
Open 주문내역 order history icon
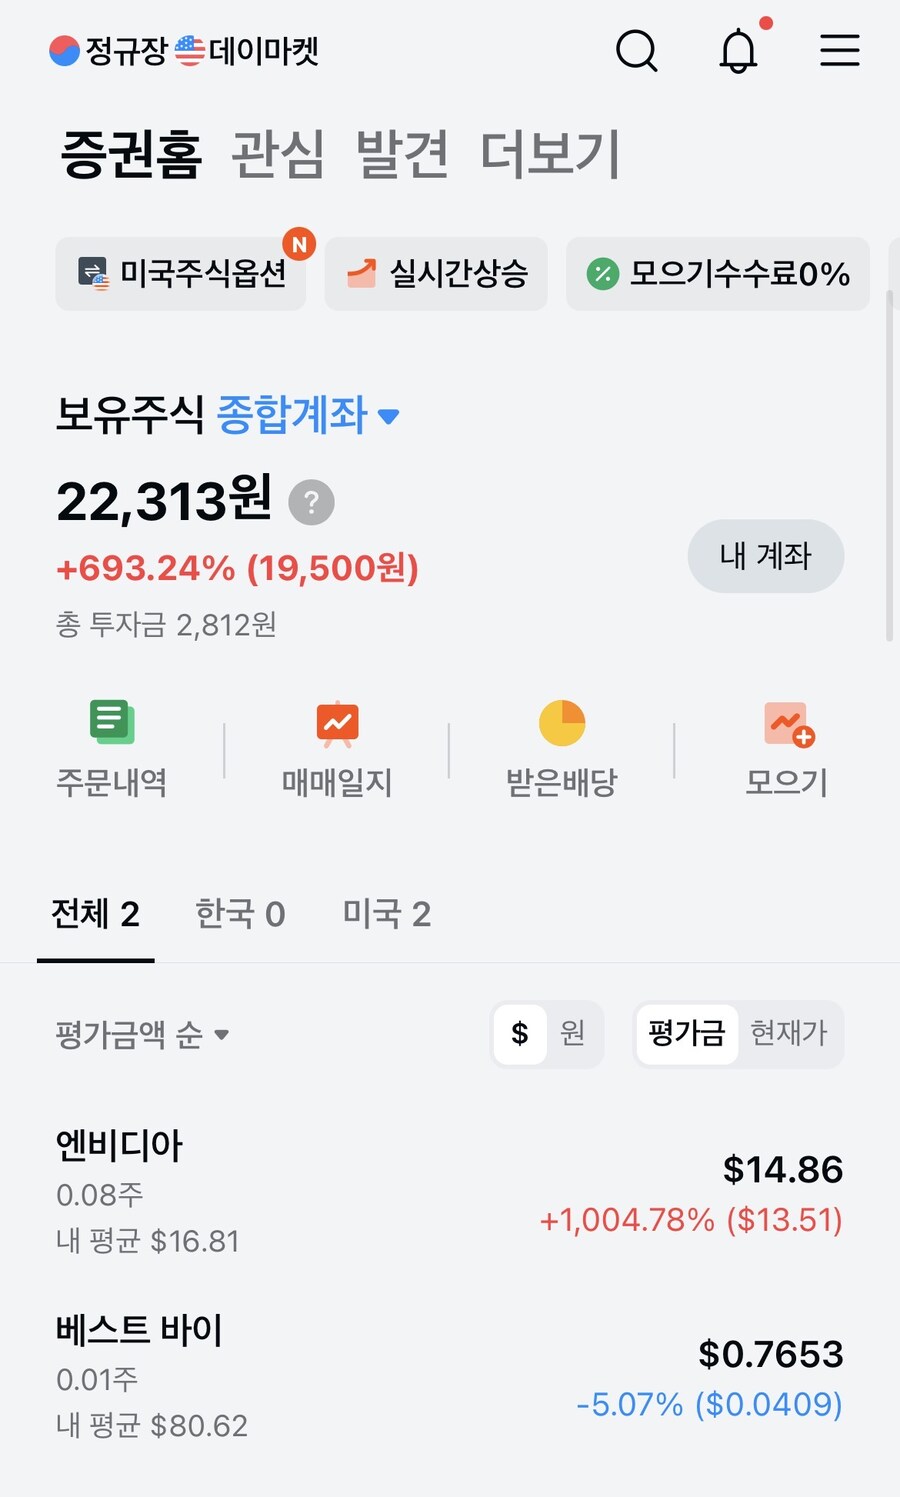(112, 722)
